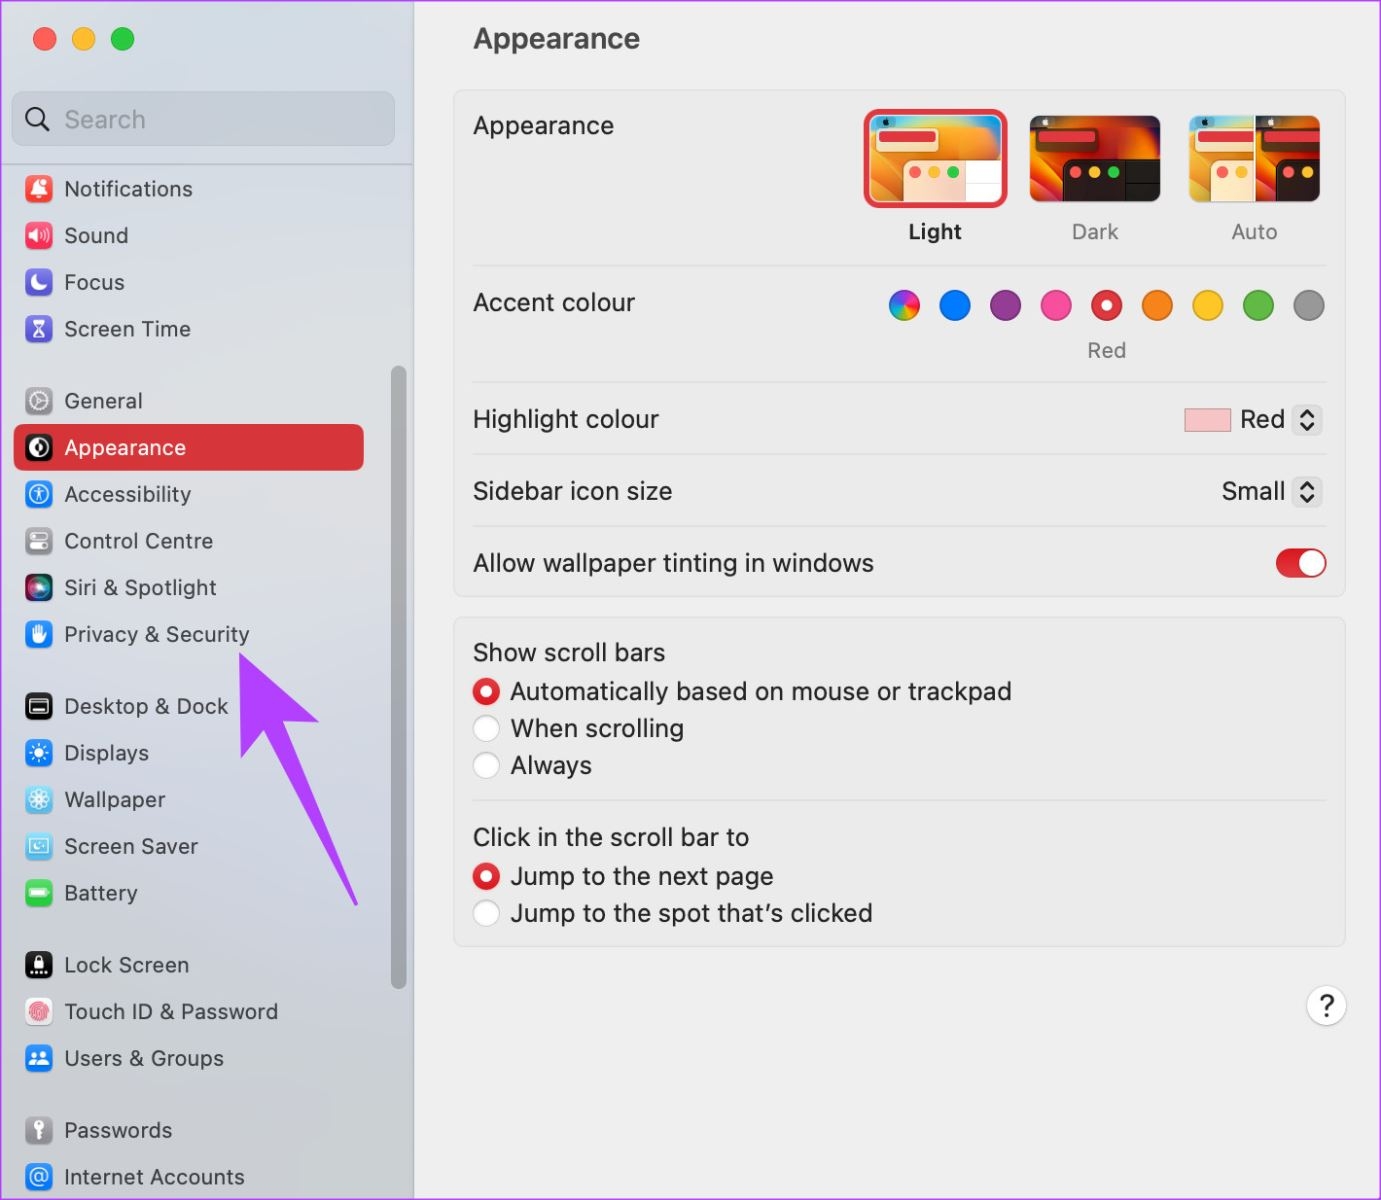Click the Sound speaker icon

tap(39, 236)
